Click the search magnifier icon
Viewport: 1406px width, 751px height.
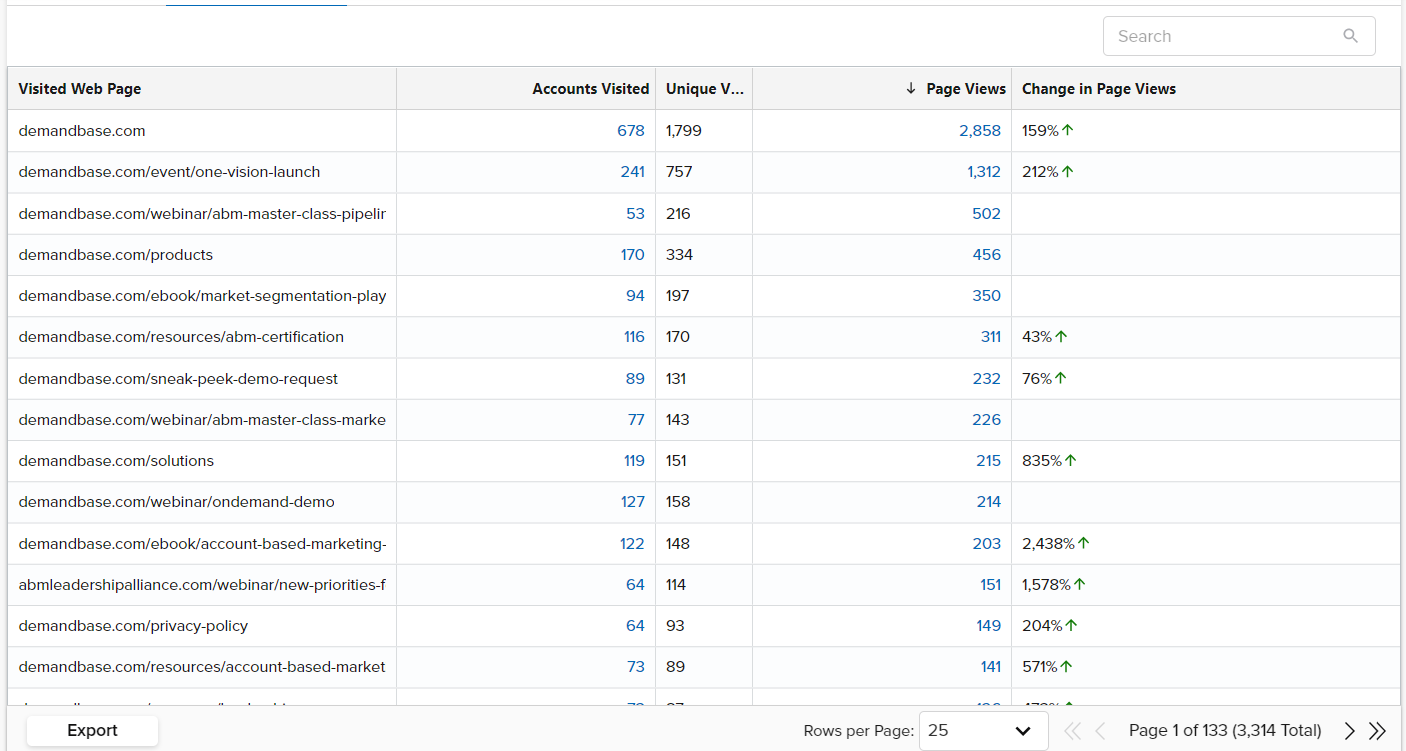point(1350,36)
